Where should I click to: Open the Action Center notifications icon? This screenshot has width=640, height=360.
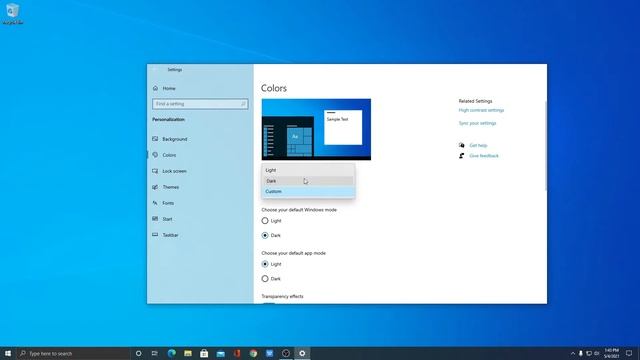(x=629, y=353)
